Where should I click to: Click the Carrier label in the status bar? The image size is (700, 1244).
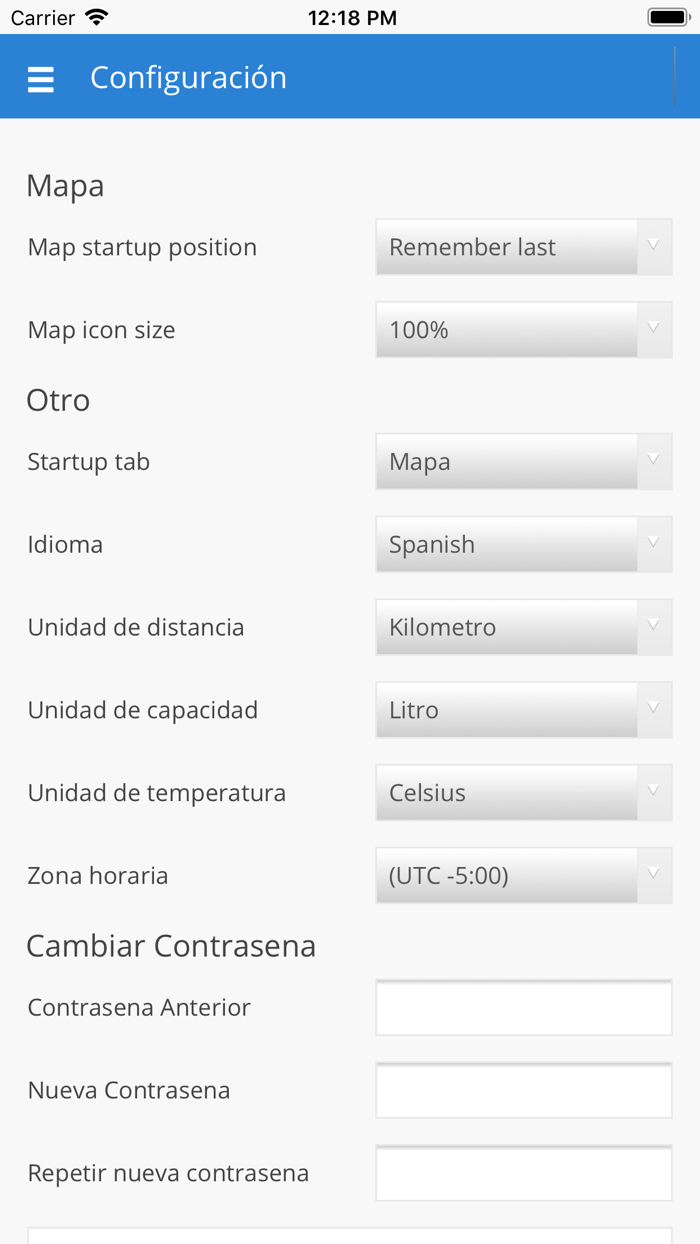click(x=37, y=16)
